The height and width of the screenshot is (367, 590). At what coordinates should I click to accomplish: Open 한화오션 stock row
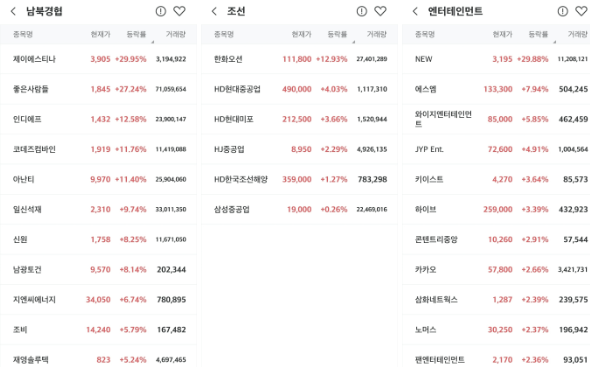(299, 59)
